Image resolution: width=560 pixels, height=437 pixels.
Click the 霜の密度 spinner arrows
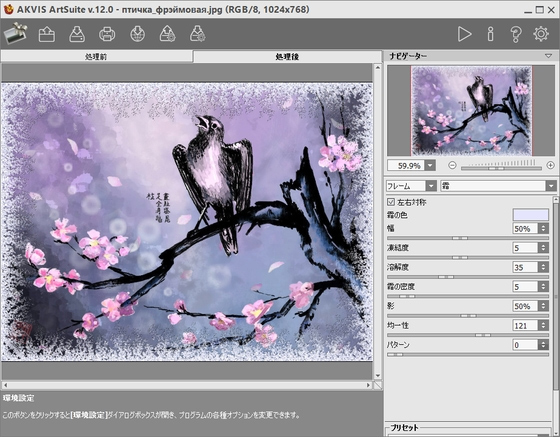click(543, 286)
